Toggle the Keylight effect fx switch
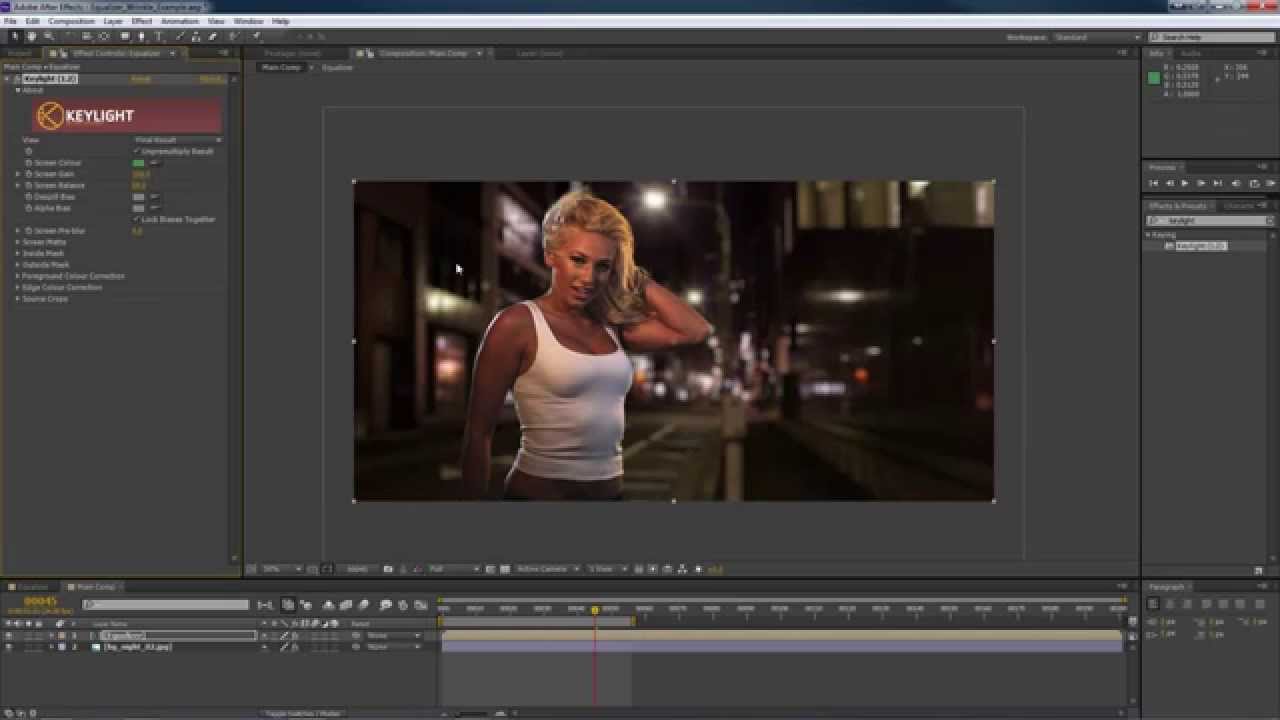1280x720 pixels. [x=19, y=78]
